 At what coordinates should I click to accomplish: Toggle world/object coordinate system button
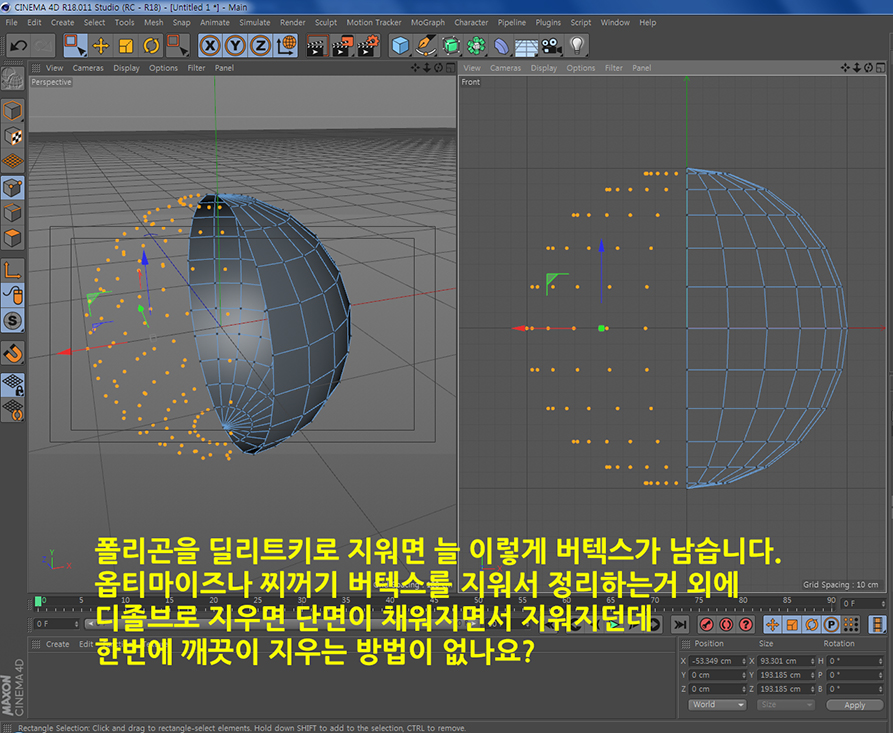click(286, 46)
